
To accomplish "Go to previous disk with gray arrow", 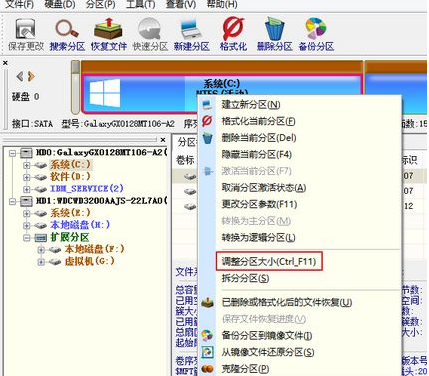I will coord(20,77).
